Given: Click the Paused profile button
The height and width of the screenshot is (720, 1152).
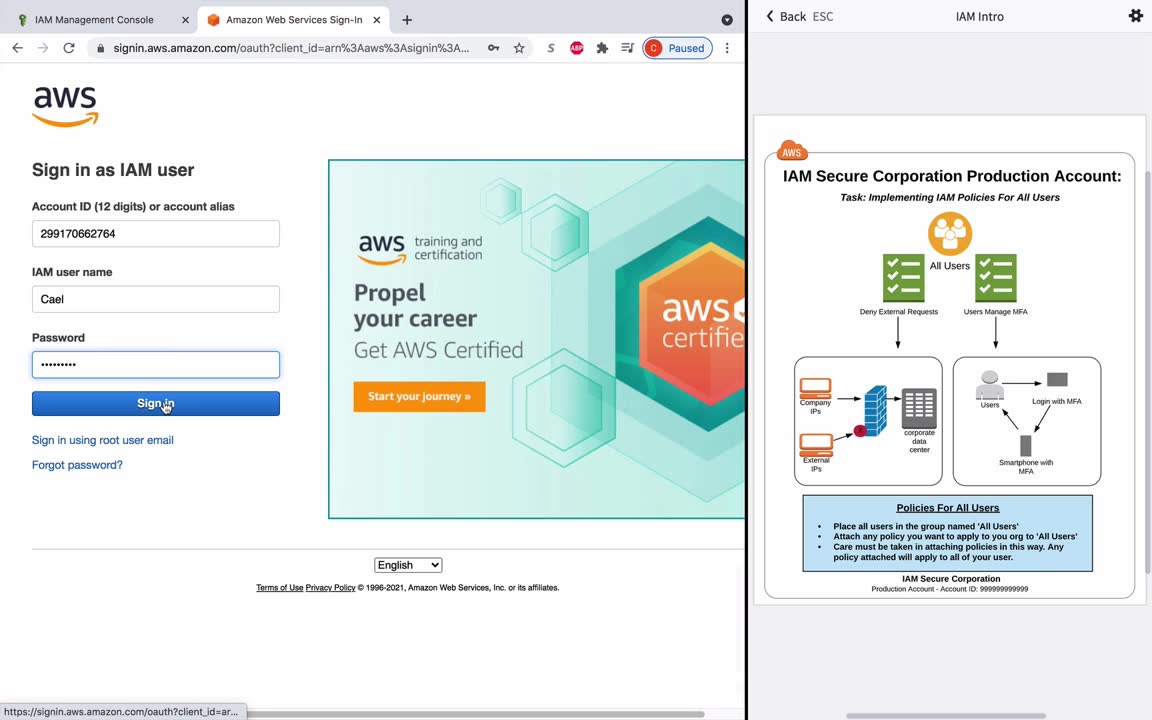Looking at the screenshot, I should coord(677,48).
